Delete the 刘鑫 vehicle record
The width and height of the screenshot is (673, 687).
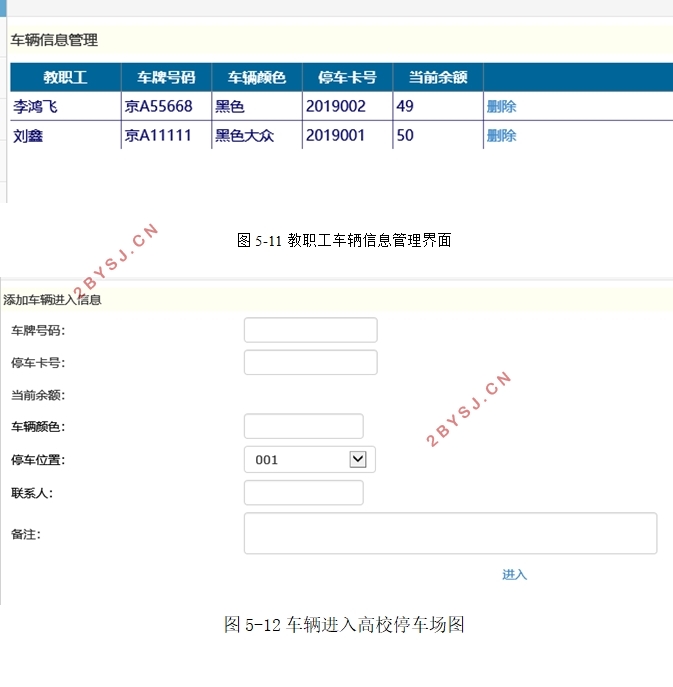(501, 135)
